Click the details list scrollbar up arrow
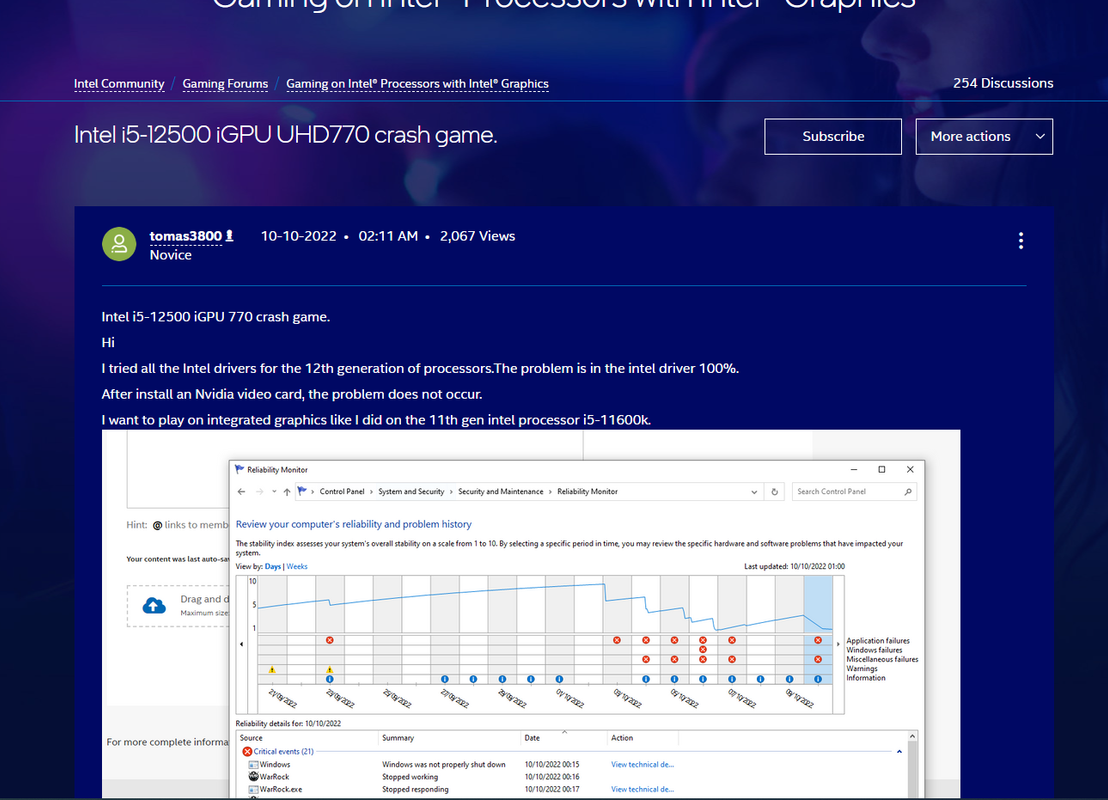Screen dimensions: 1108x800 click(912, 736)
